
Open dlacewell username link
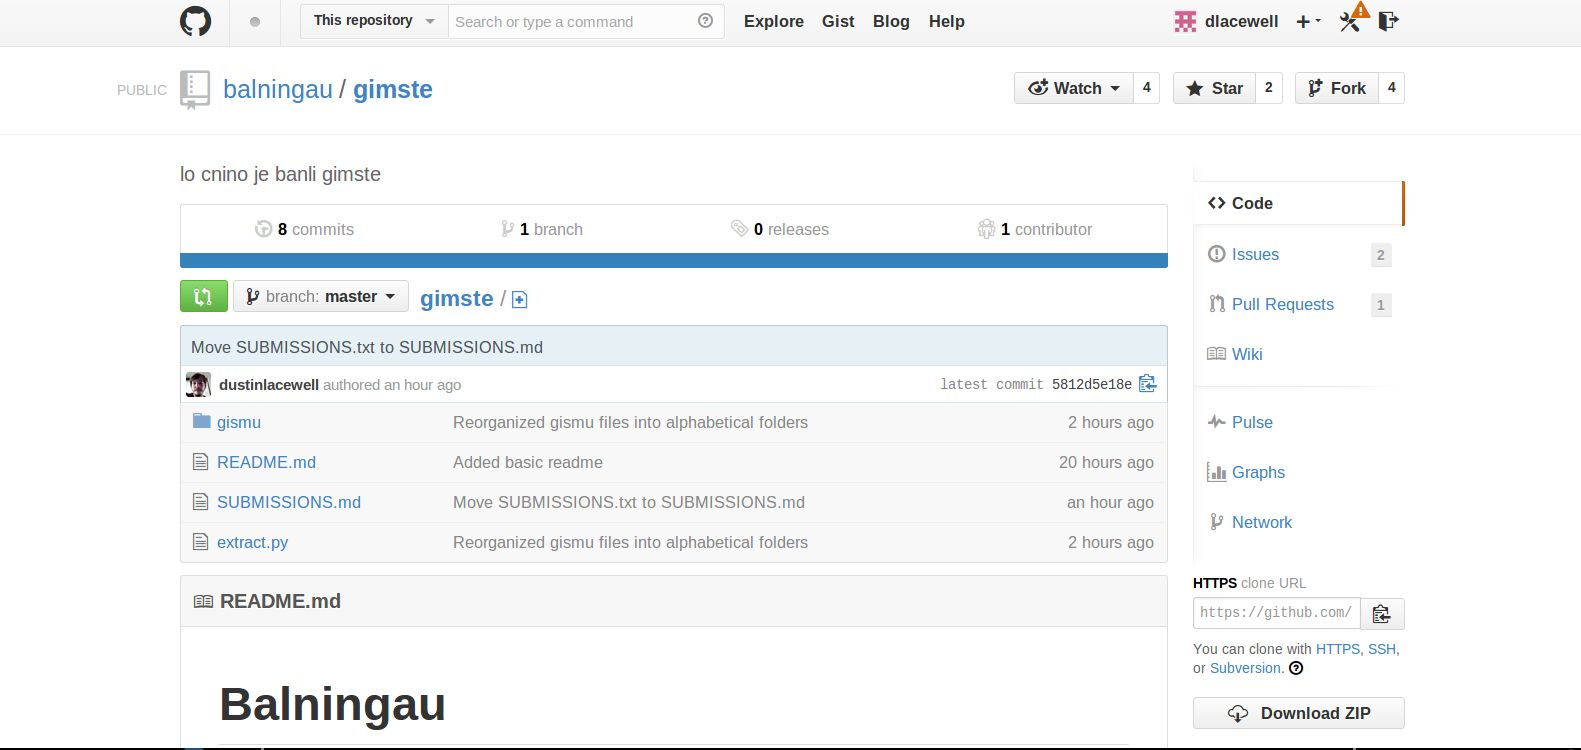[x=1241, y=21]
